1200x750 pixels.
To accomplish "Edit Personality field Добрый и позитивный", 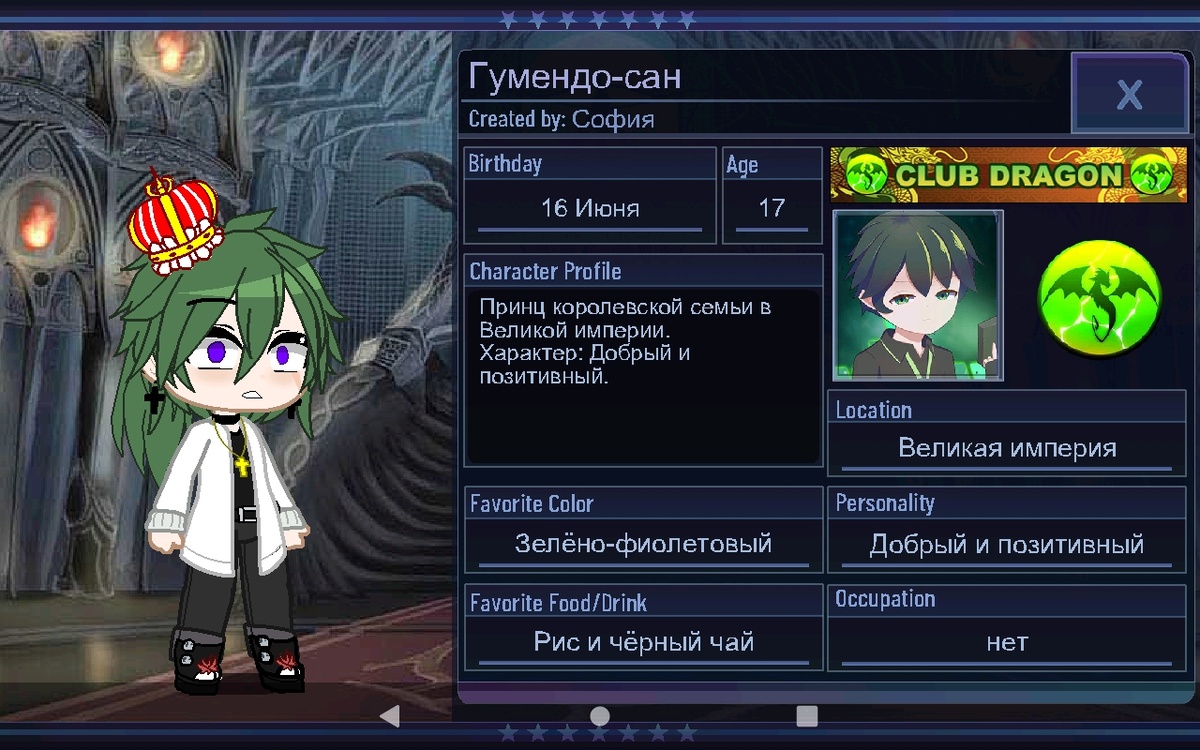I will click(x=1007, y=544).
